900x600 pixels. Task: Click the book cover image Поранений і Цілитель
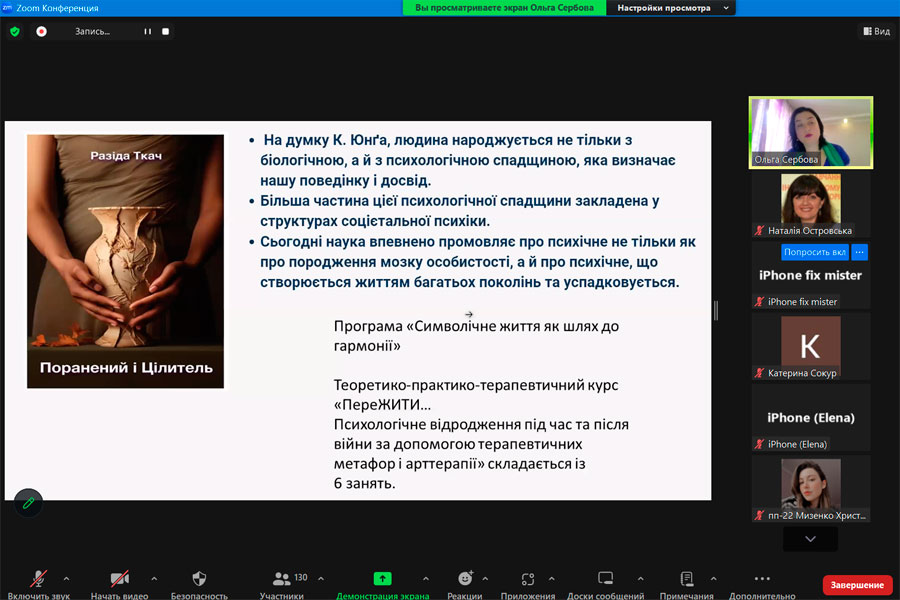click(125, 261)
